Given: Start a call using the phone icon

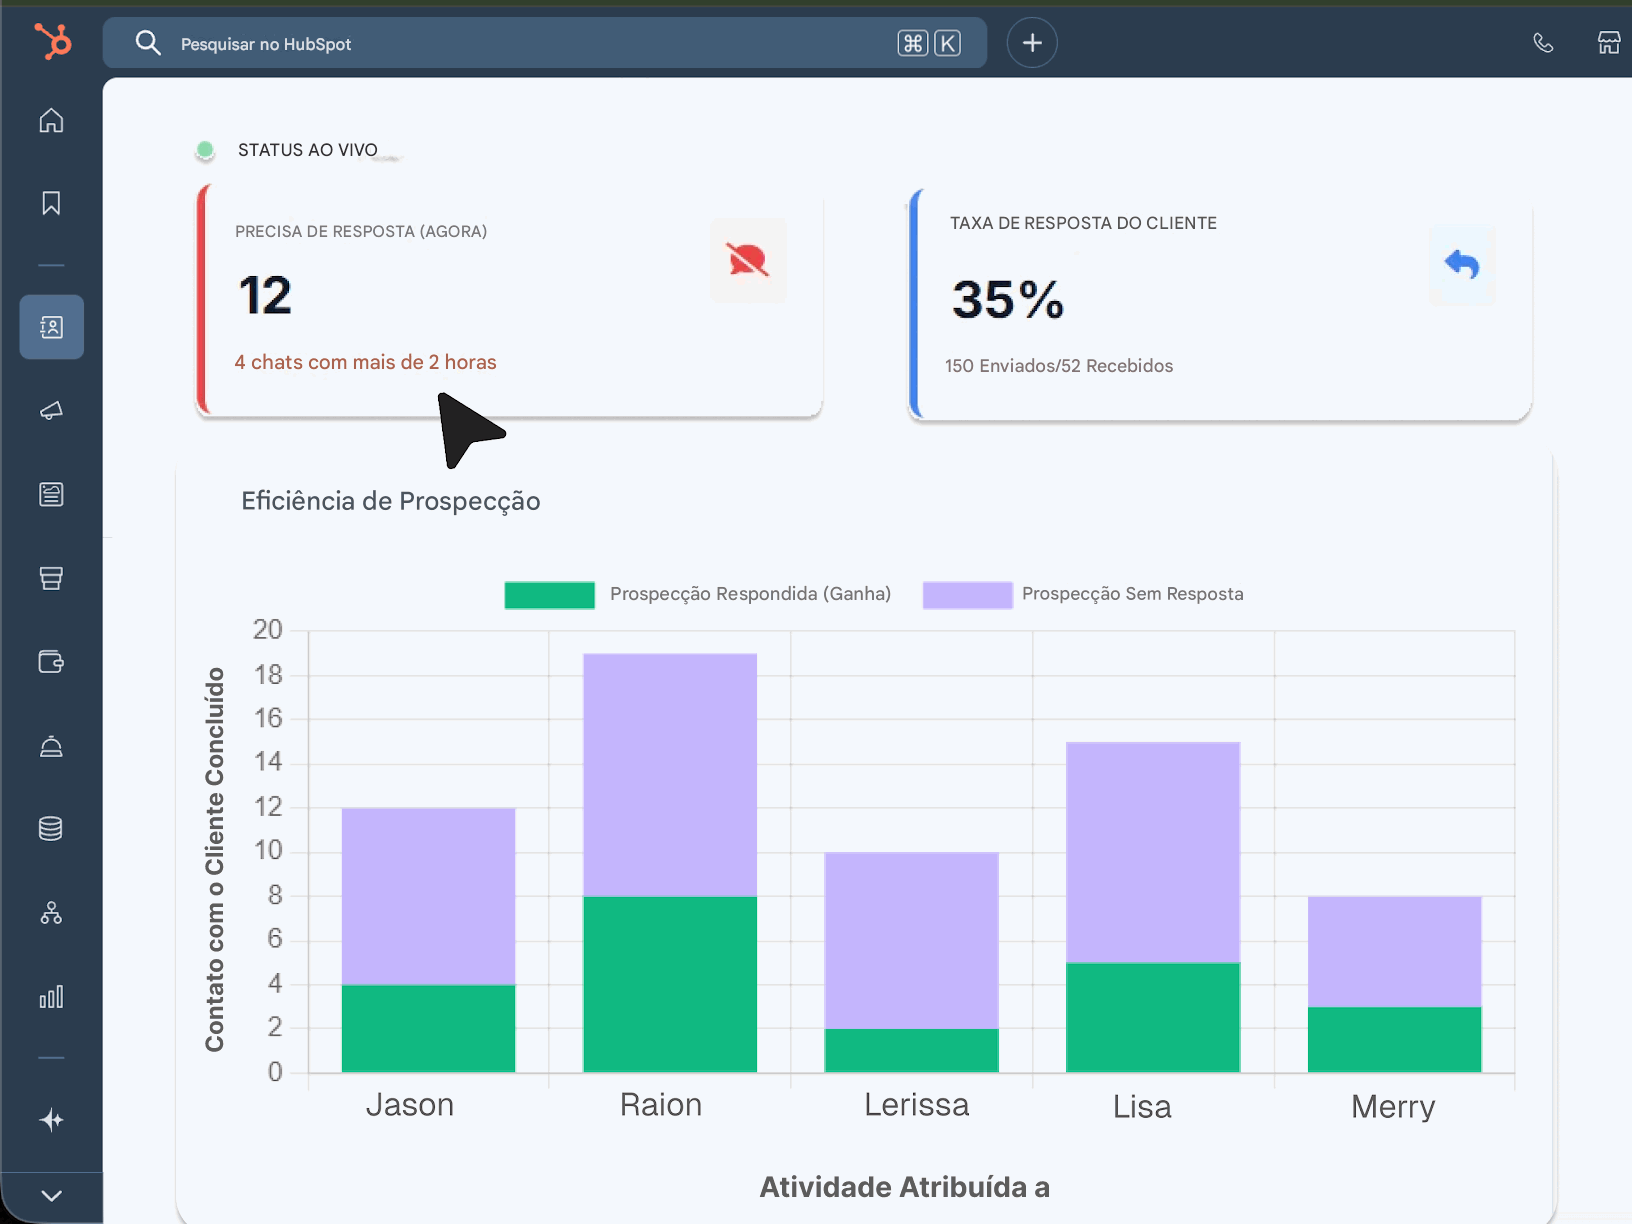Looking at the screenshot, I should (x=1543, y=43).
